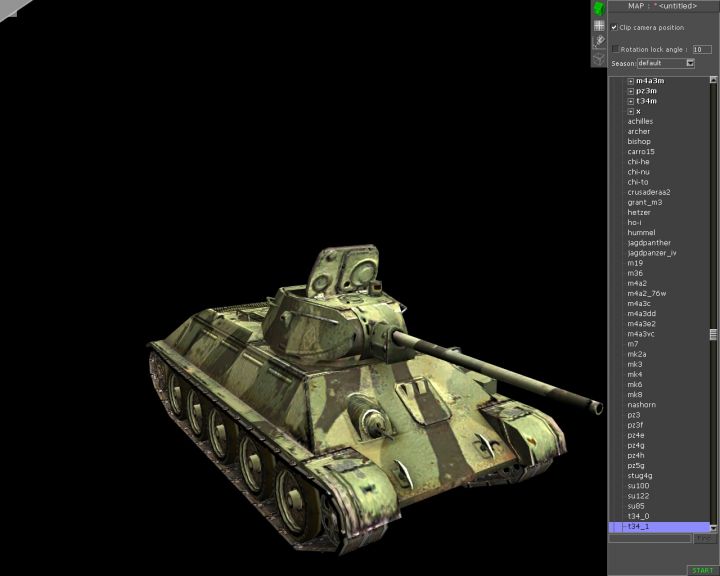This screenshot has height=576, width=720.
Task: Select jagdpanther in the entity list
Action: 649,243
